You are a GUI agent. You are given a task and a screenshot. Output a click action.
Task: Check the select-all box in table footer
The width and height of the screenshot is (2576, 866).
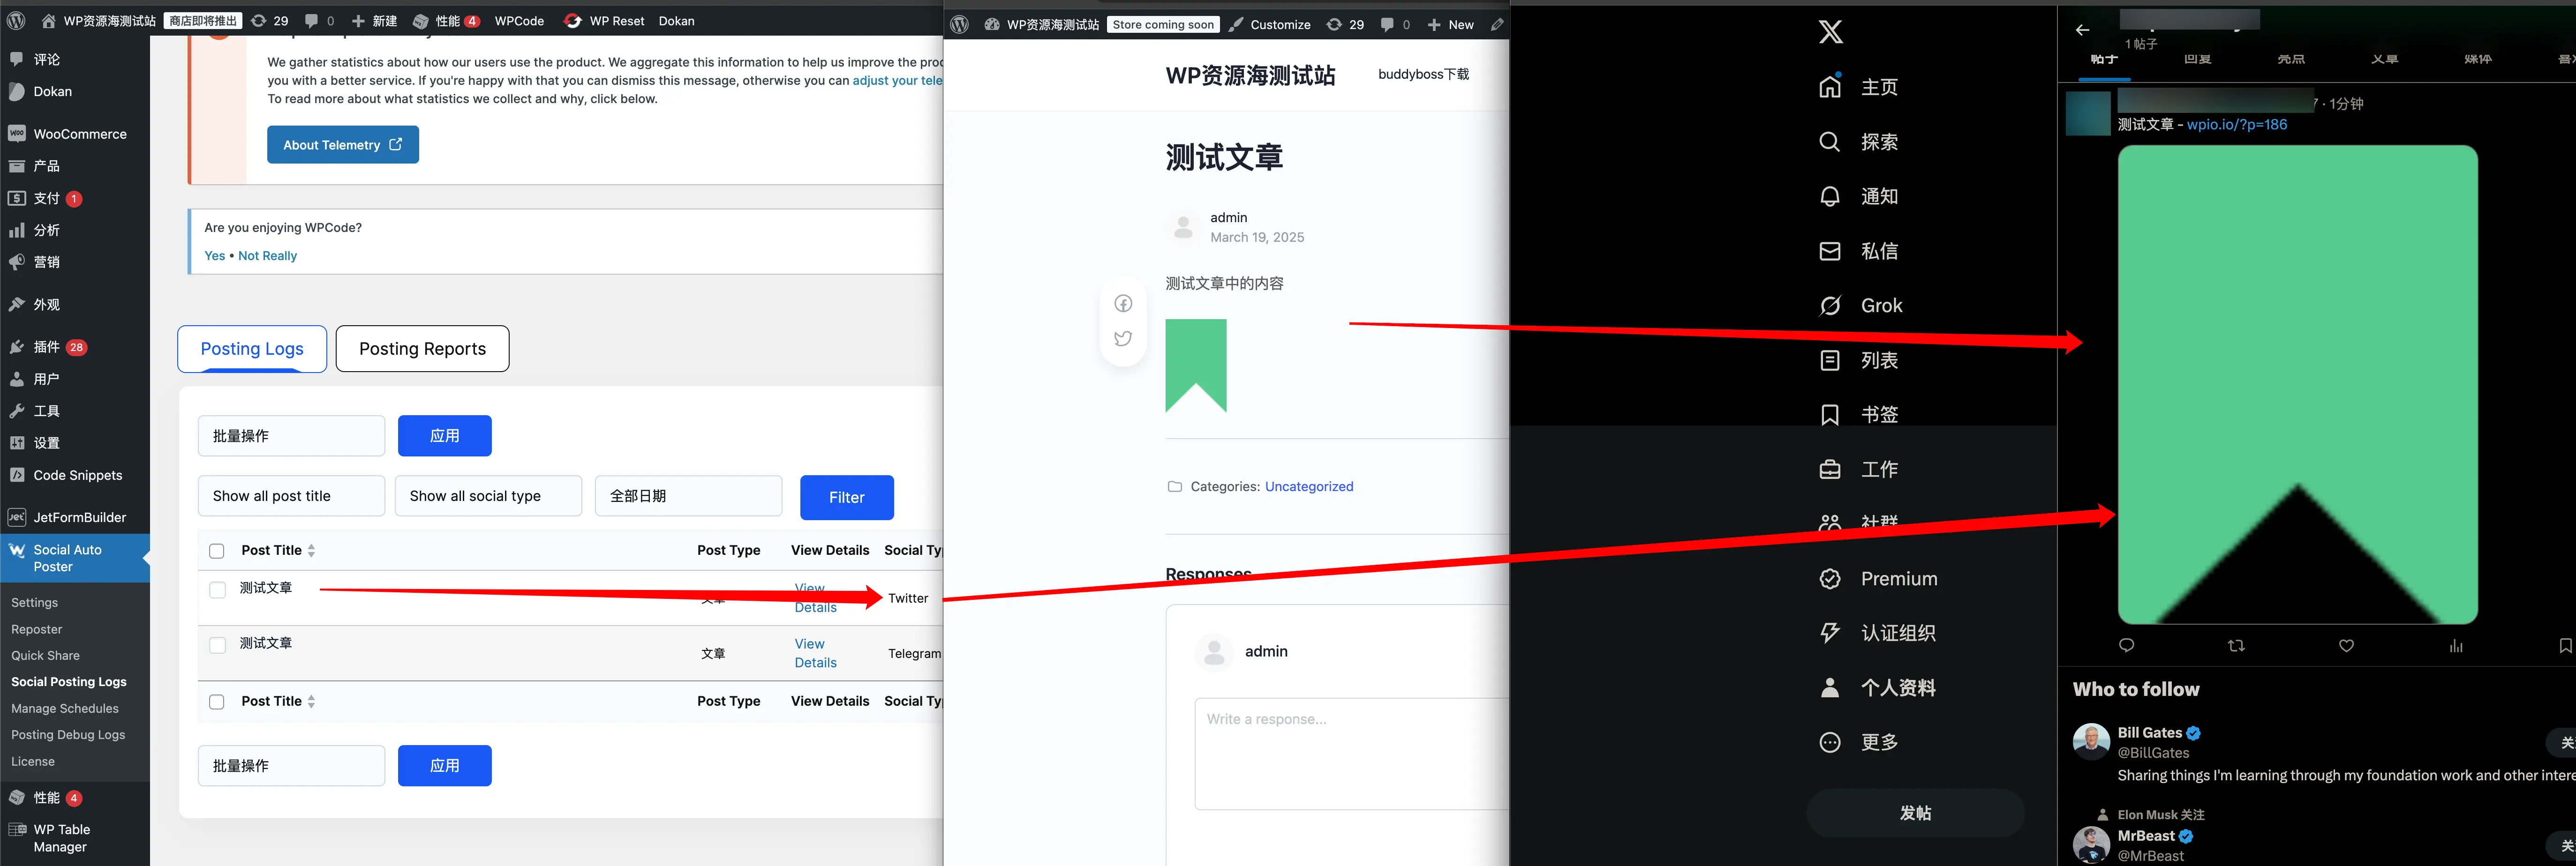click(216, 702)
